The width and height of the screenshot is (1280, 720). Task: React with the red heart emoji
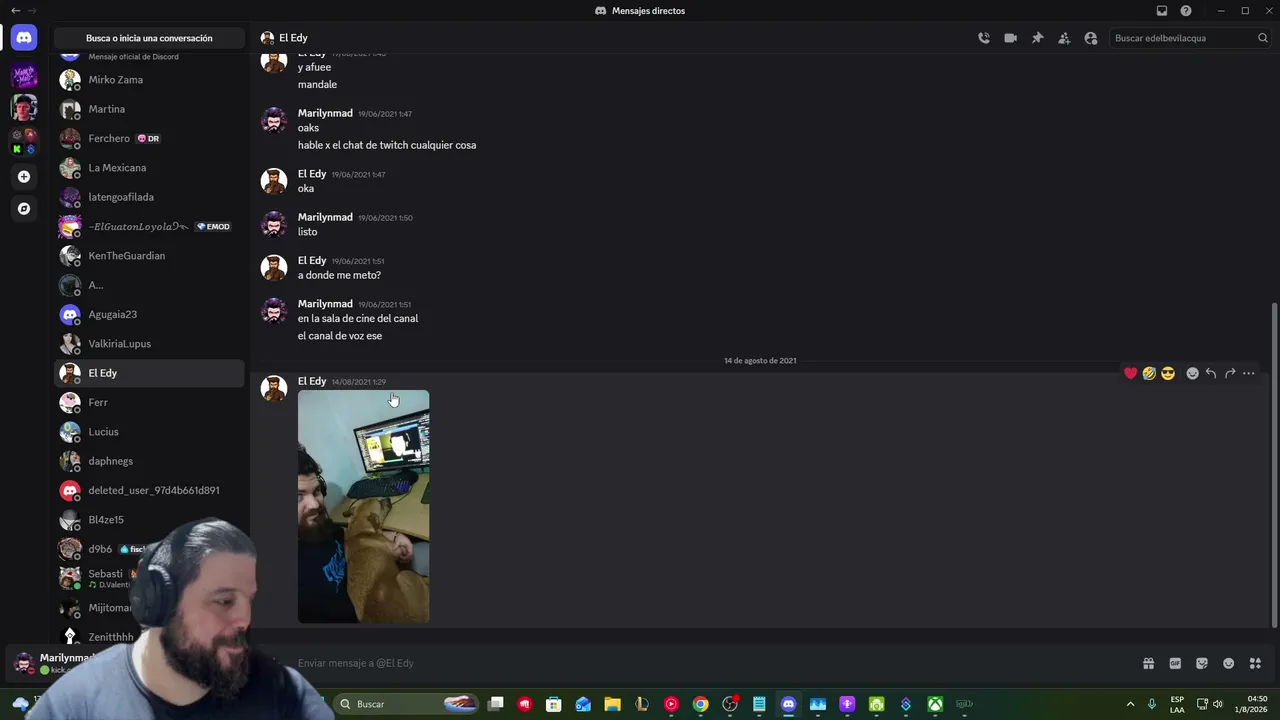[x=1131, y=373]
